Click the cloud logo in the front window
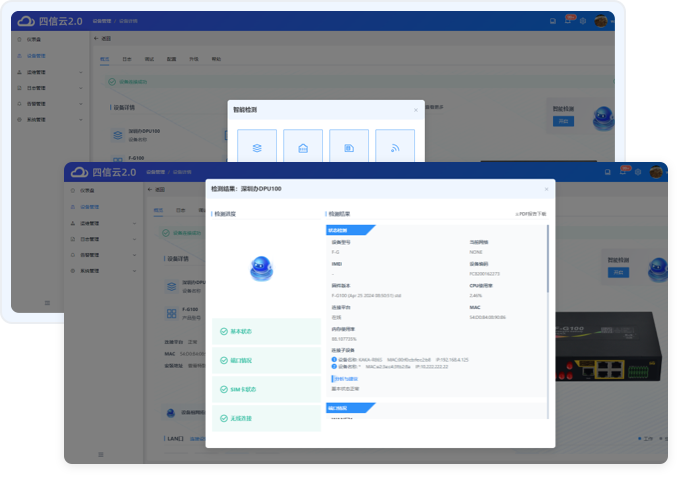The image size is (685, 481). pos(80,172)
